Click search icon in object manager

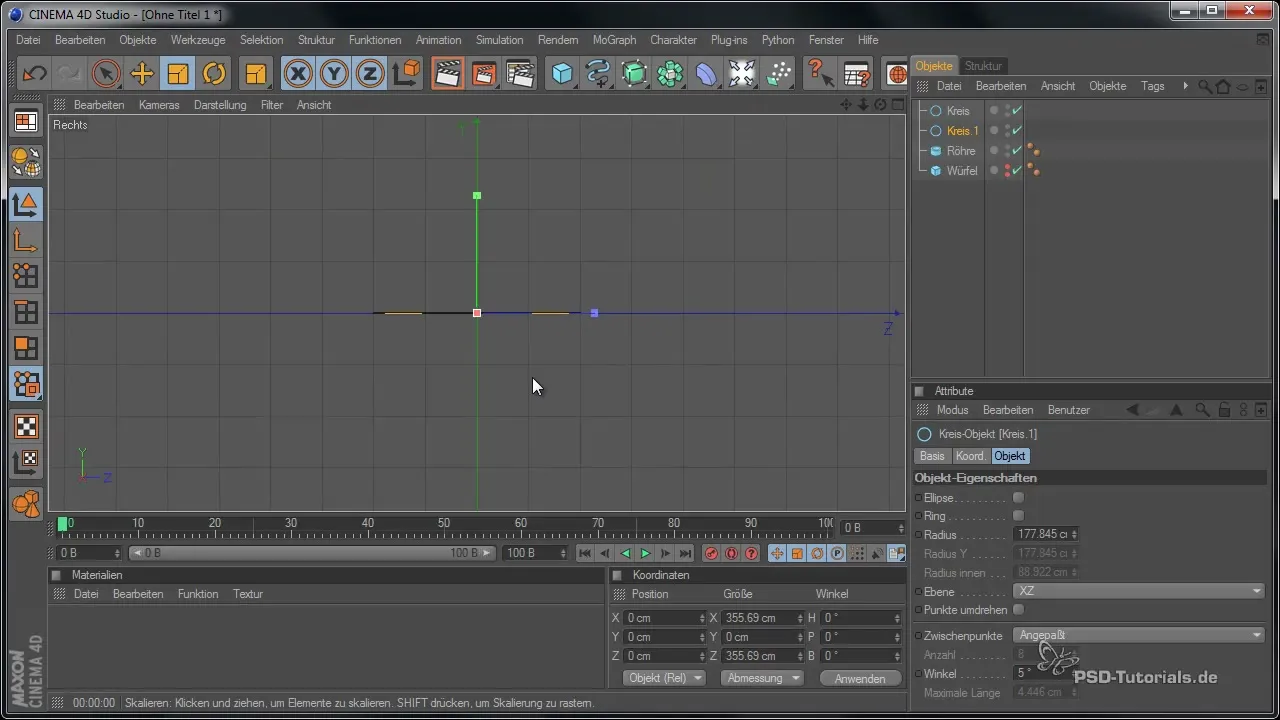[x=1205, y=86]
